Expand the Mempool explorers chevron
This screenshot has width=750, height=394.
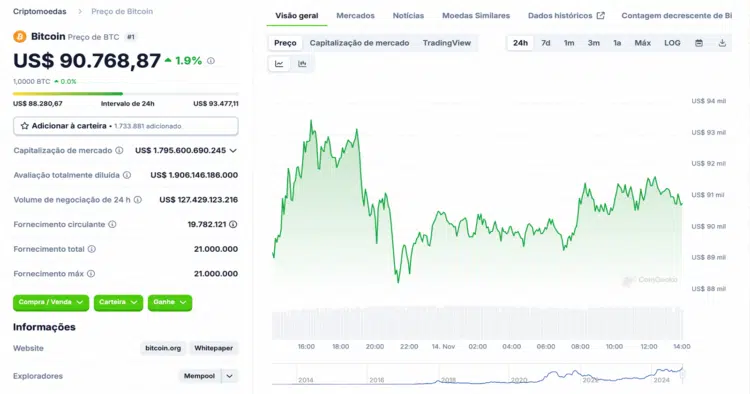tap(230, 376)
